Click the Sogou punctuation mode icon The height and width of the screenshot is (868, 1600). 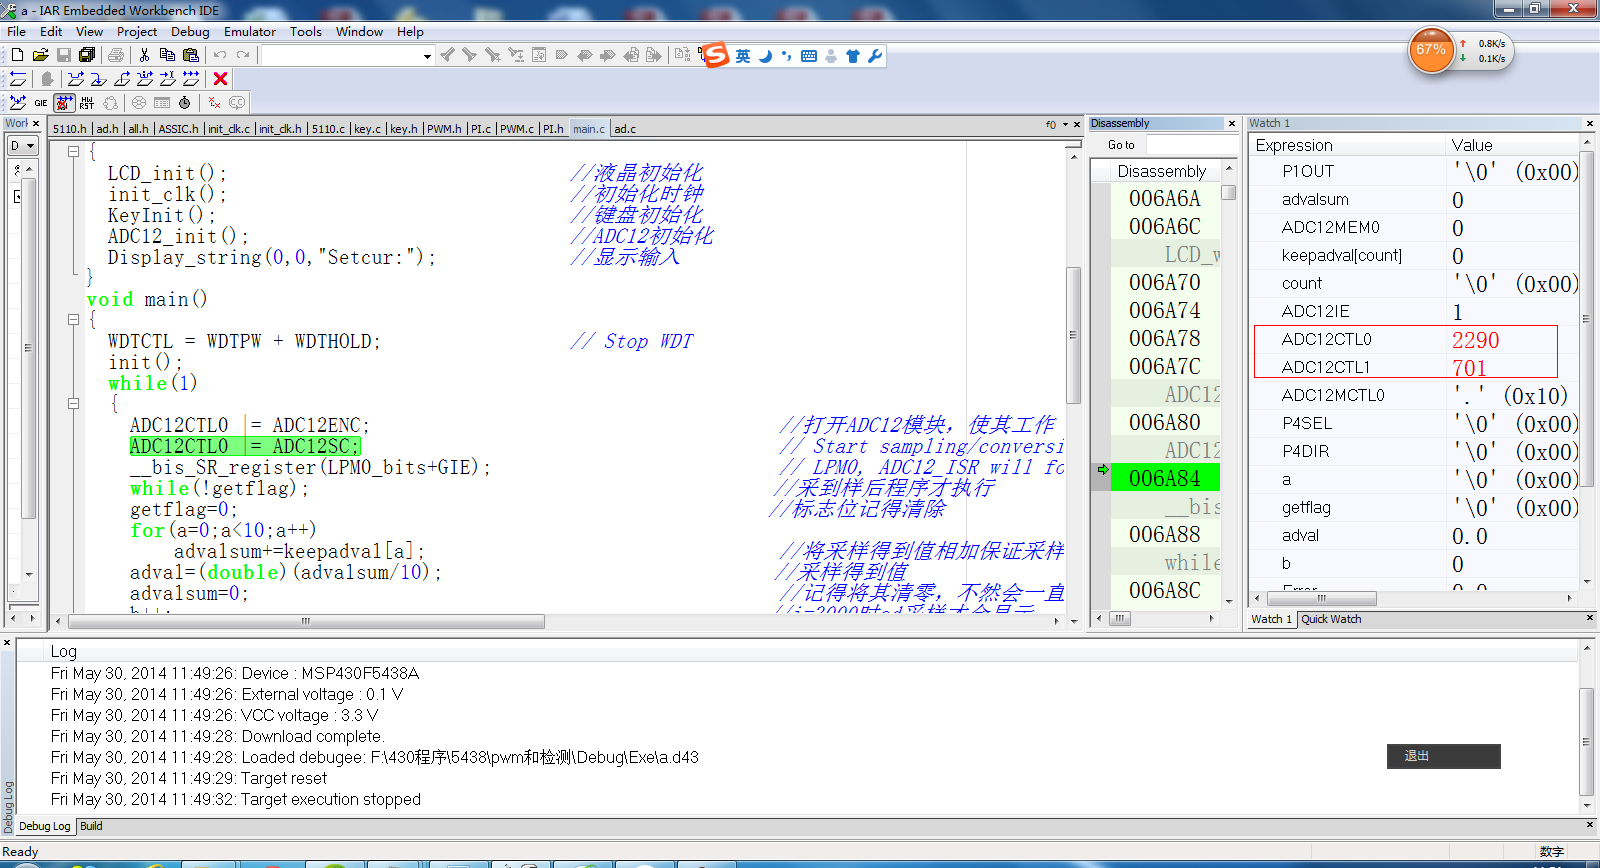click(x=786, y=56)
